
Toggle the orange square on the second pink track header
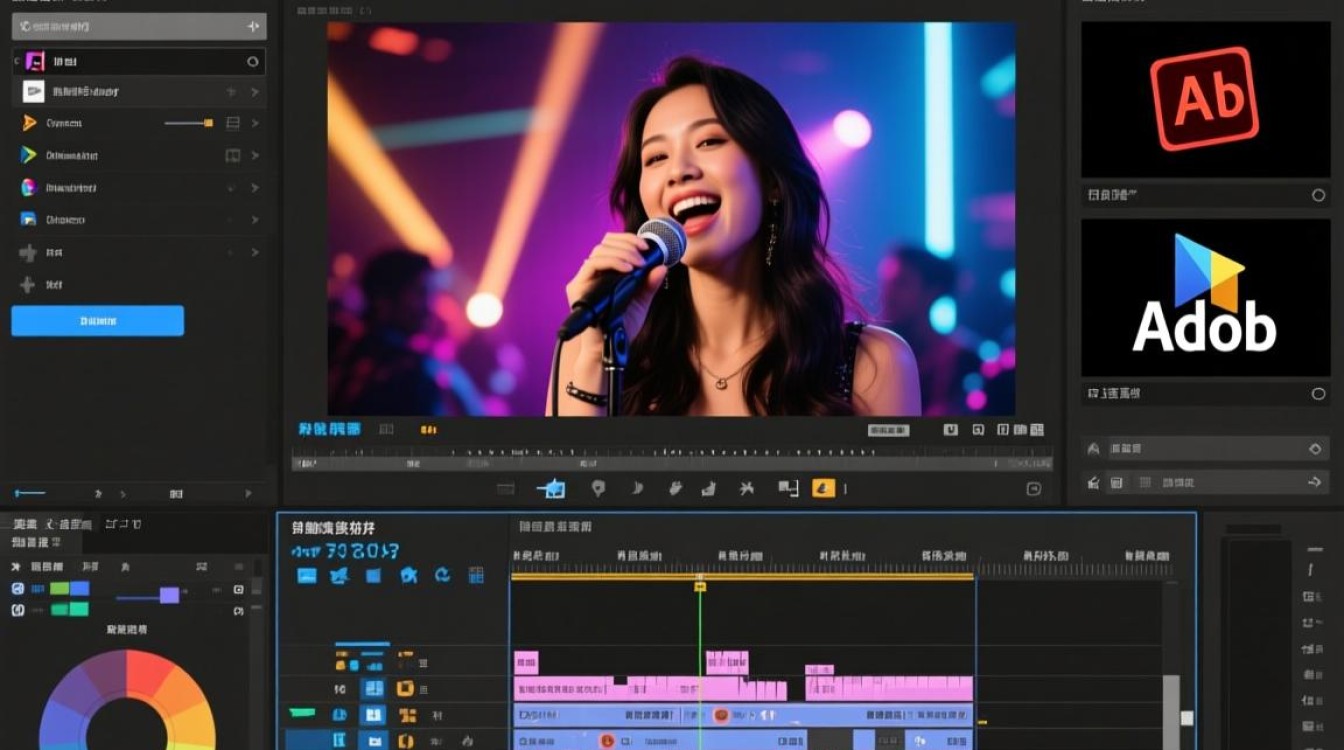click(405, 688)
